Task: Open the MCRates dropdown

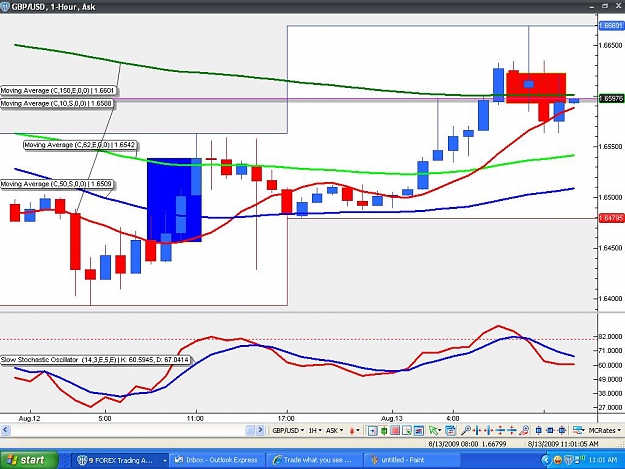Action: pyautogui.click(x=605, y=430)
